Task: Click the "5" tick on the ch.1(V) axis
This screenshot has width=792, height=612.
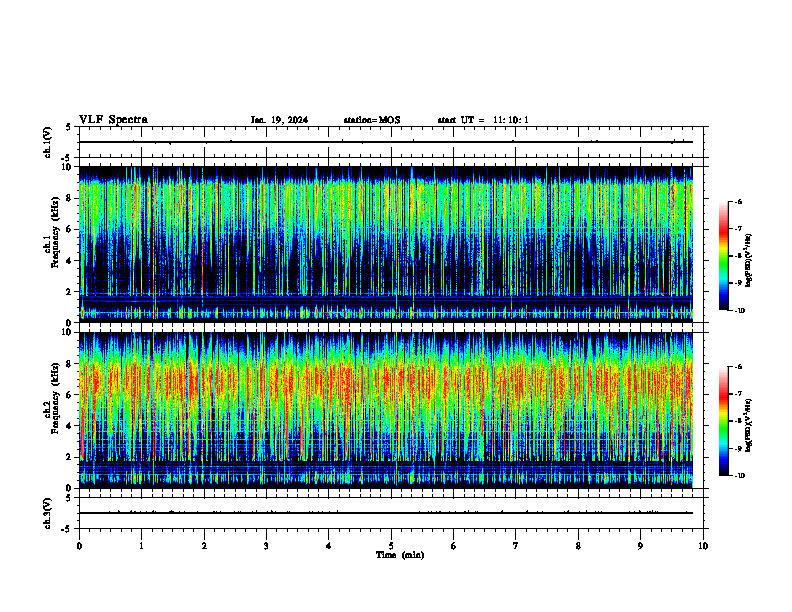Action: (69, 128)
